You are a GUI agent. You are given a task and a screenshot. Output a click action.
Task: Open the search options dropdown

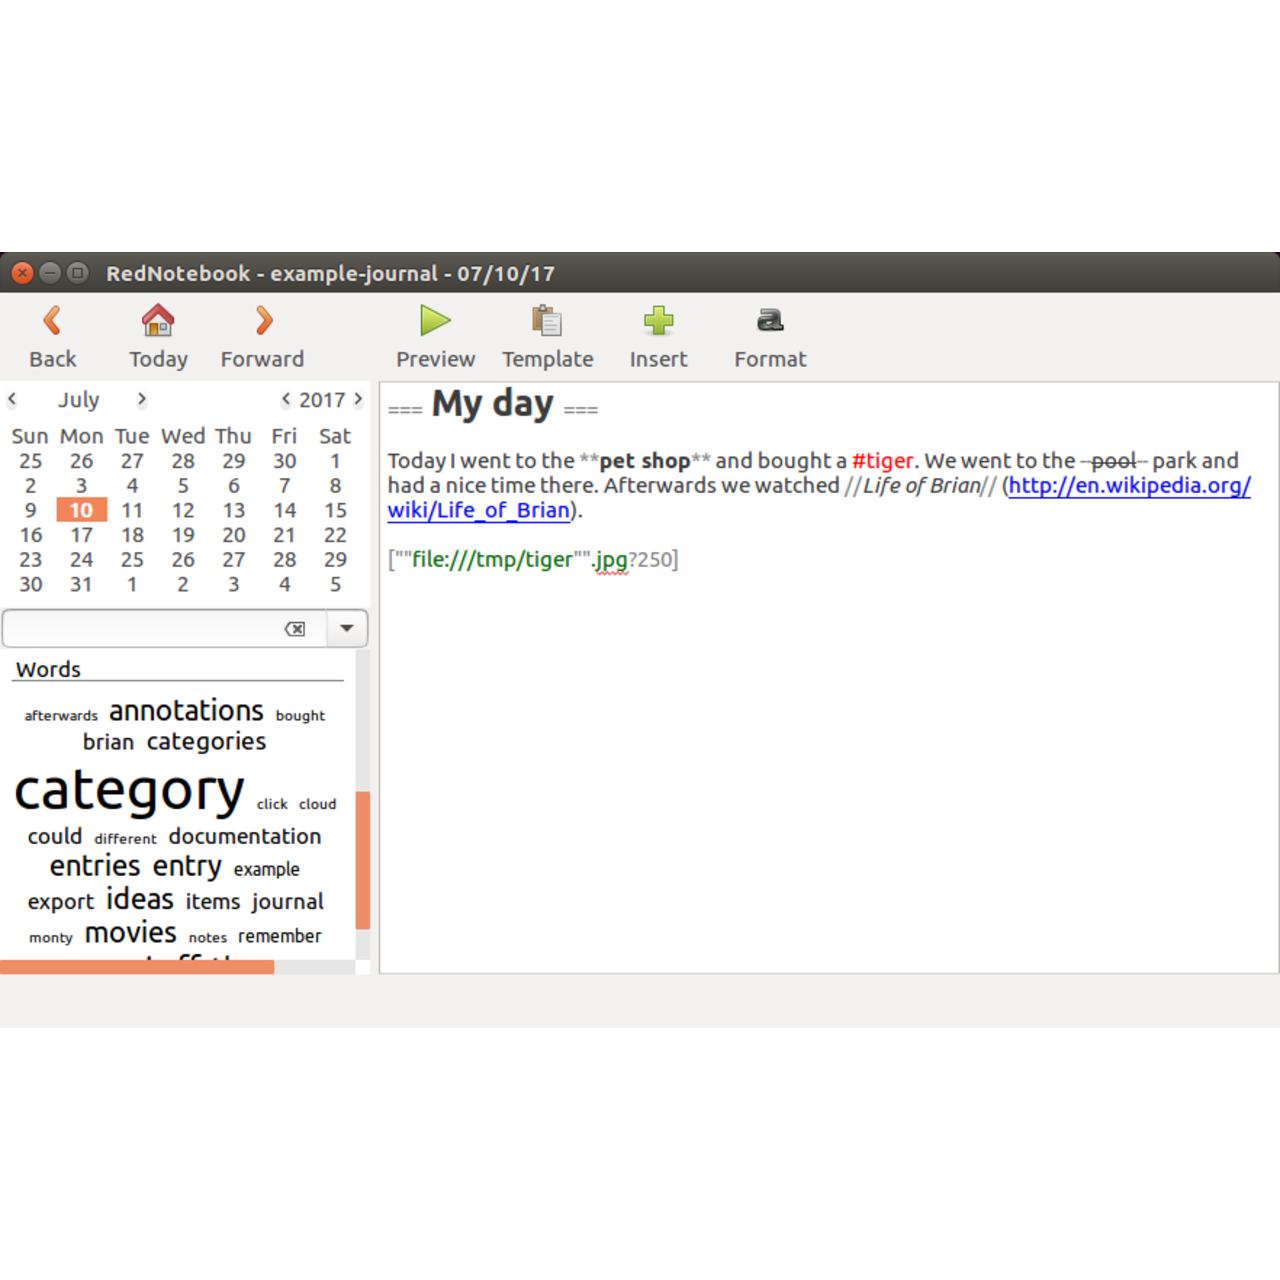tap(346, 628)
